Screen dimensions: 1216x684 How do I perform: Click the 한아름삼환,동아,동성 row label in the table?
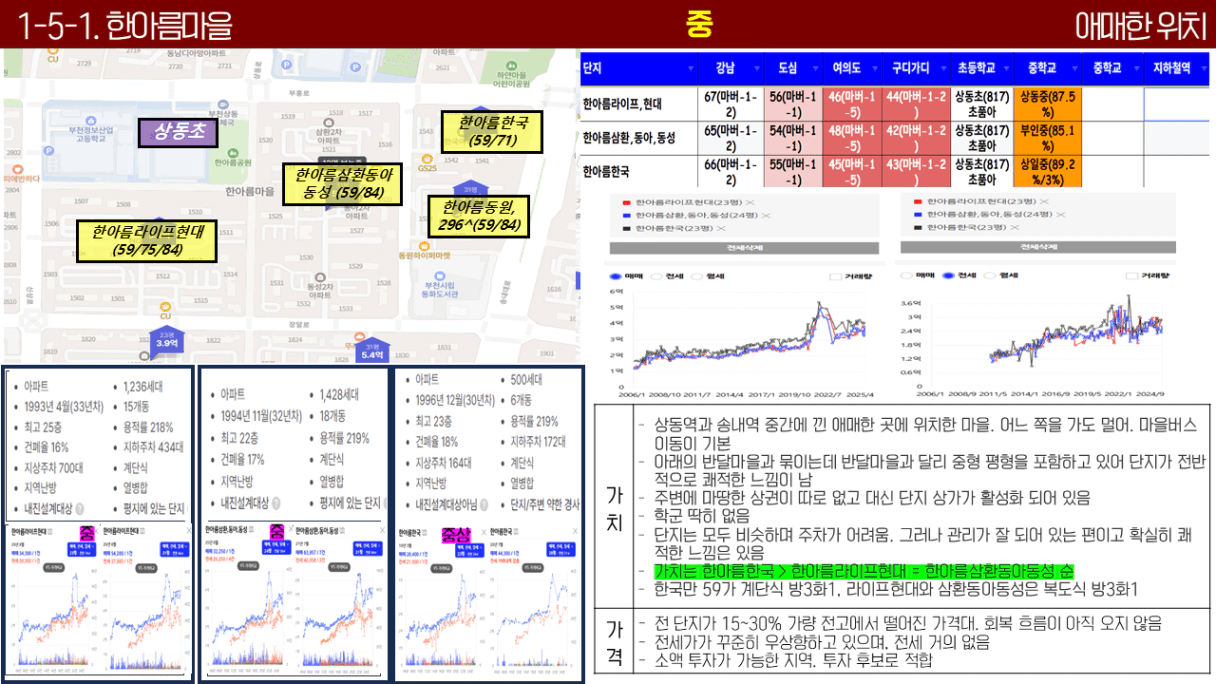[x=630, y=137]
